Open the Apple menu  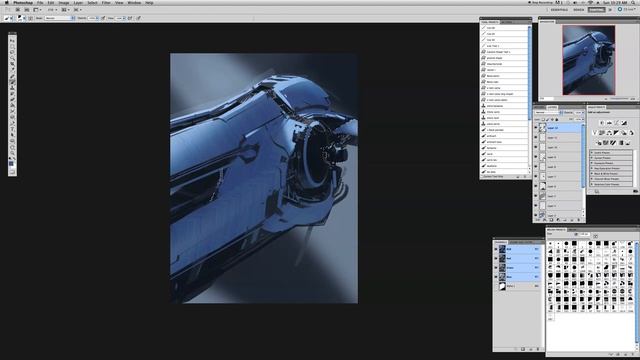(6, 2)
